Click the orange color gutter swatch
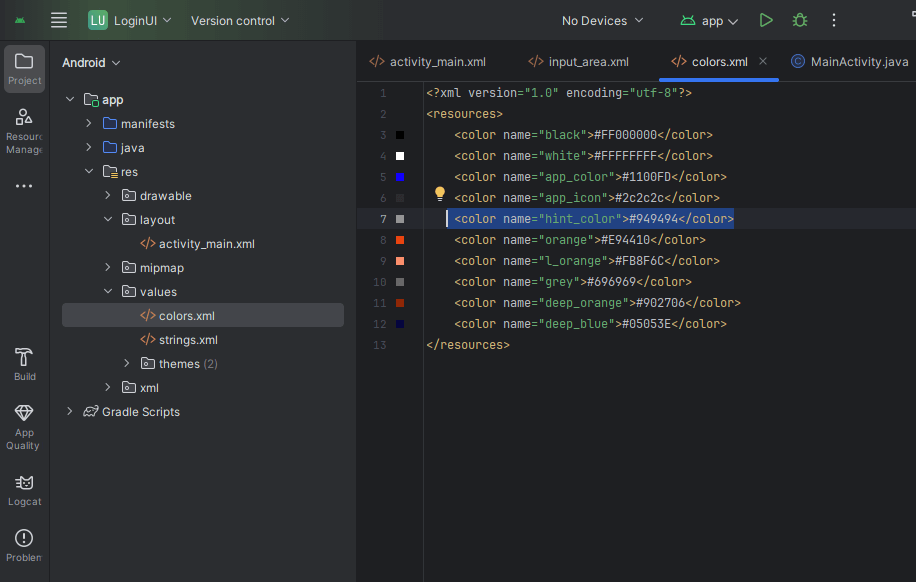 click(x=400, y=240)
